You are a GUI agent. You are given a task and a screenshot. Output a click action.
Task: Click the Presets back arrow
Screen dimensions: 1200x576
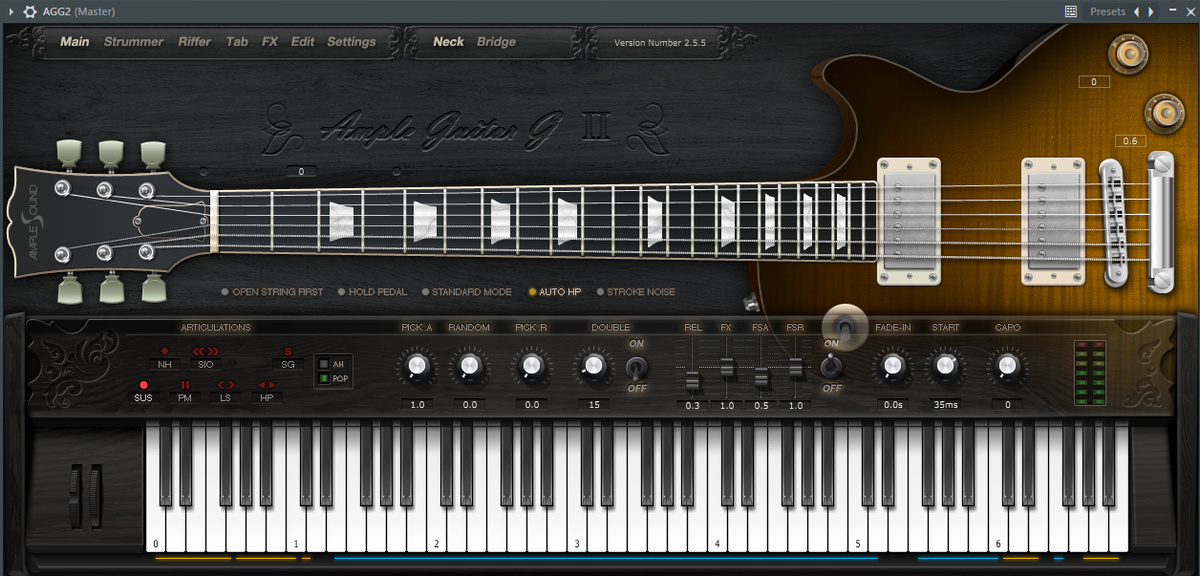click(x=1136, y=12)
